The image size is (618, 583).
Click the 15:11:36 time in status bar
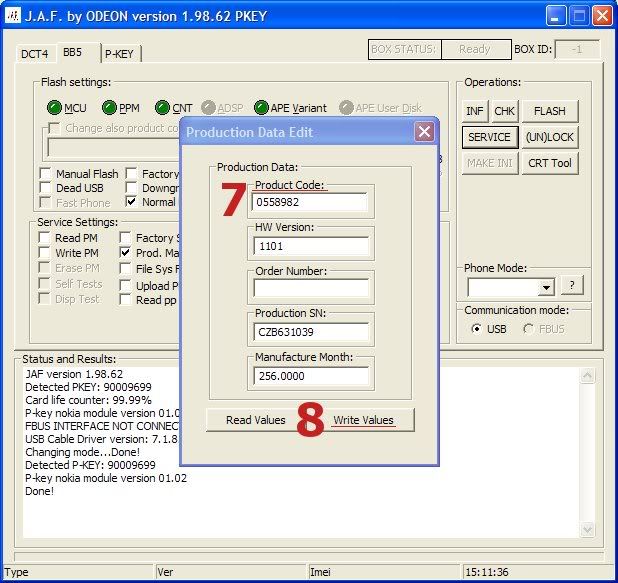coord(487,572)
